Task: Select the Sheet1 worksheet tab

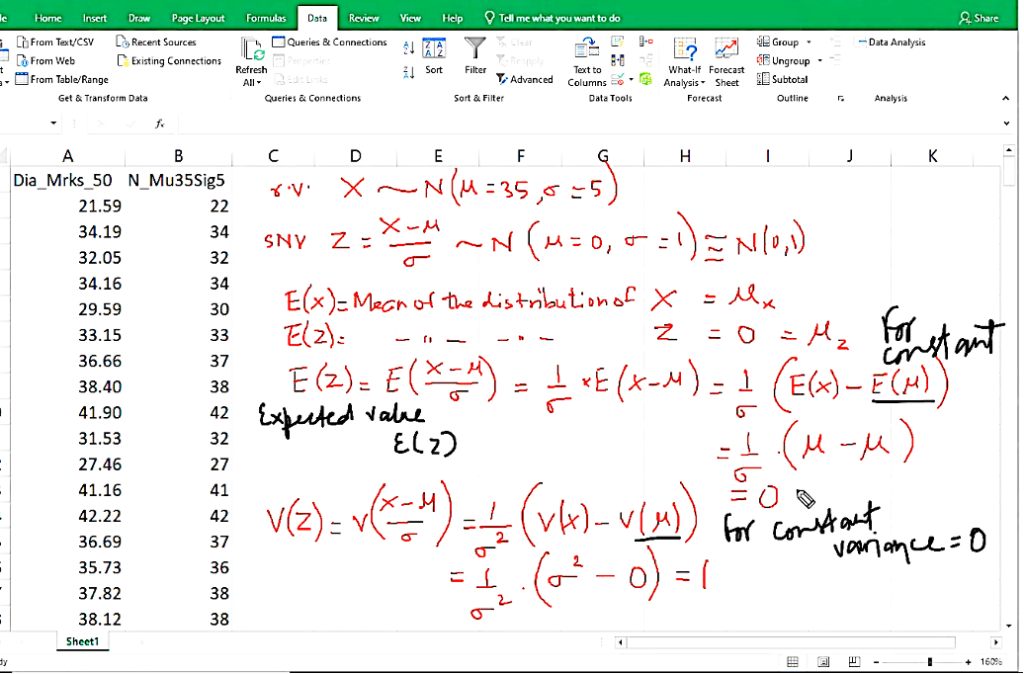Action: pyautogui.click(x=82, y=641)
